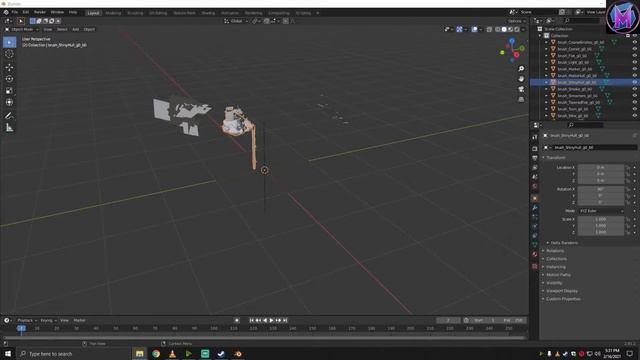This screenshot has width=640, height=360.
Task: Open the Global orientation dropdown
Action: coord(236,21)
